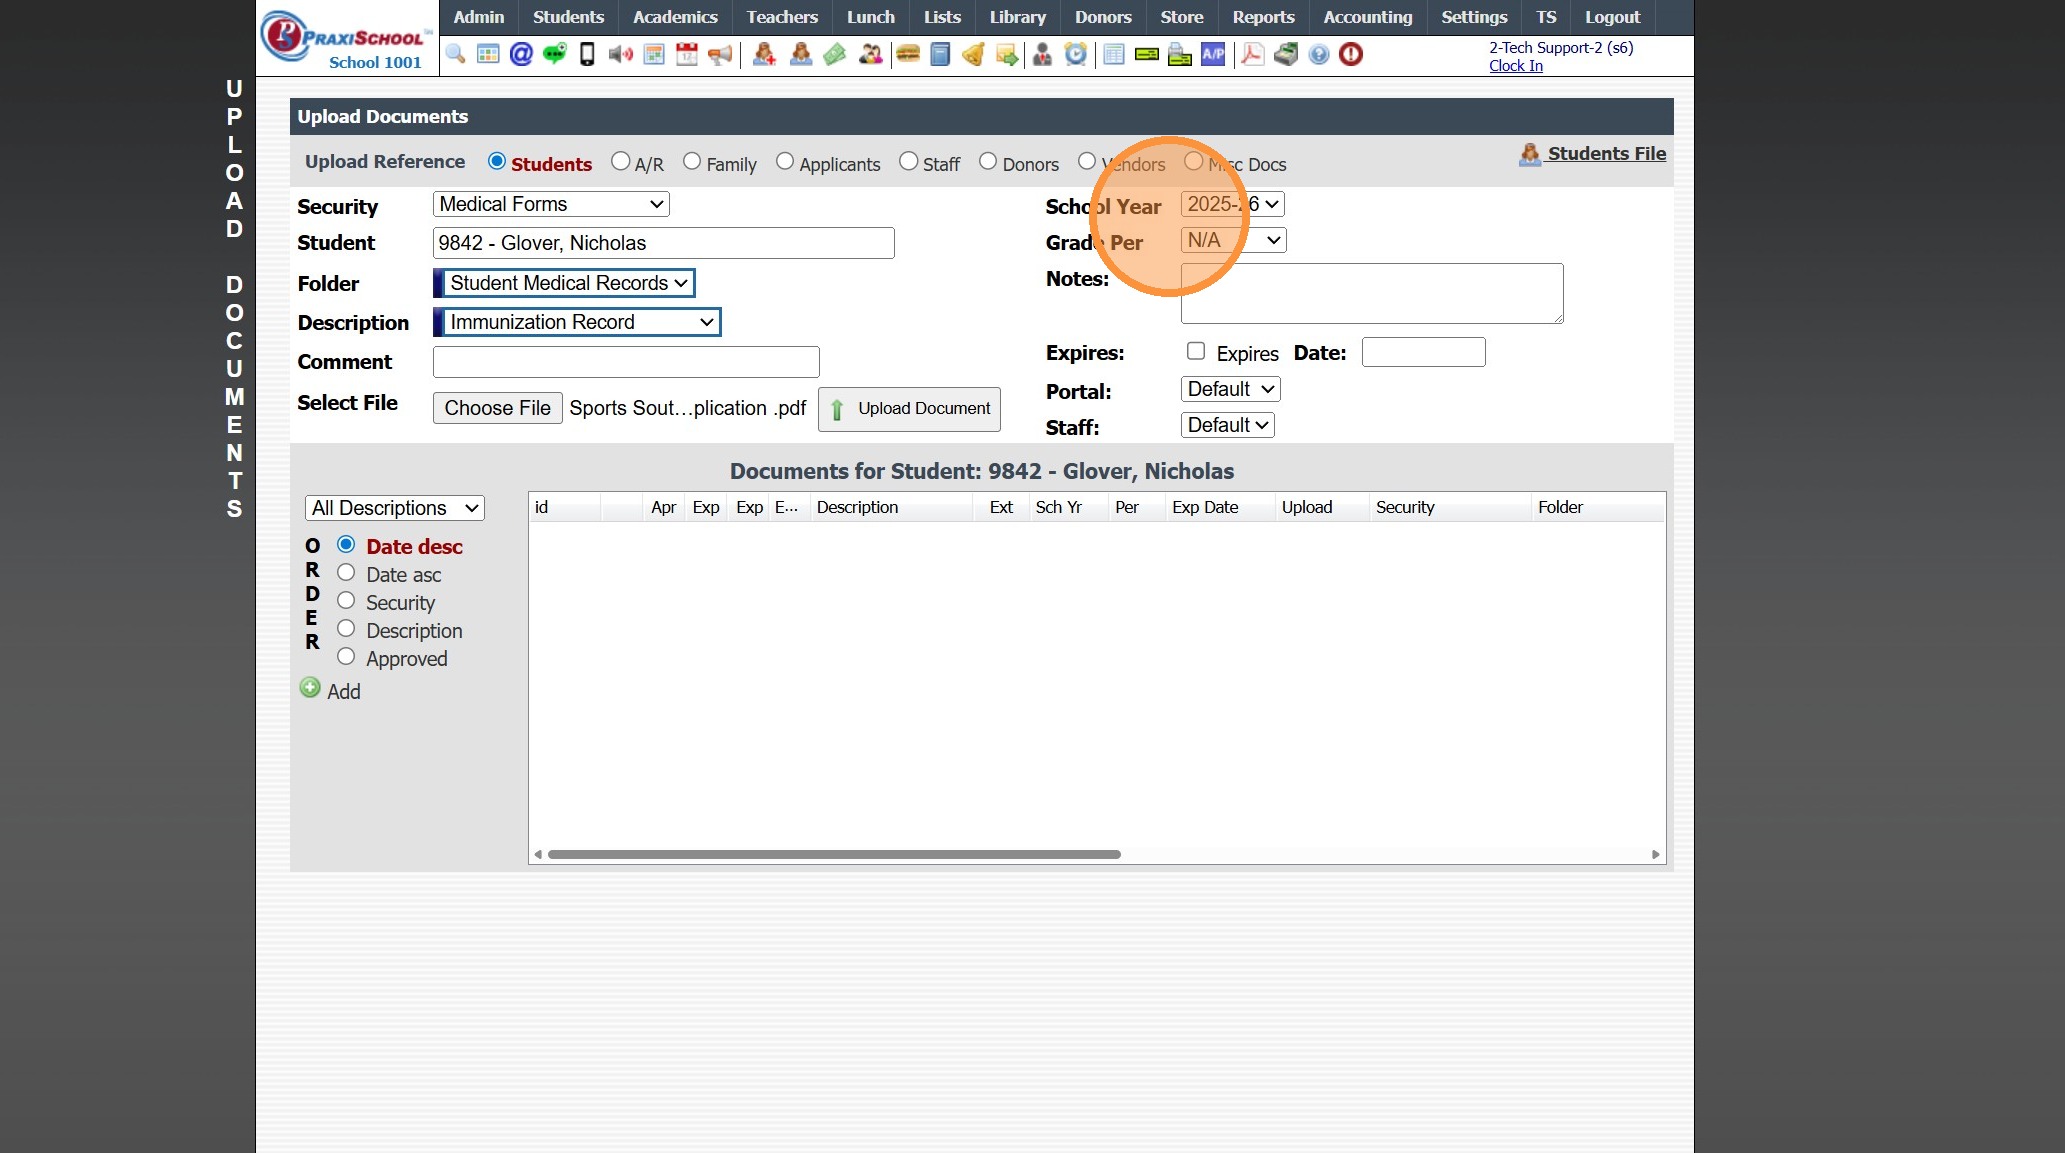The height and width of the screenshot is (1153, 2065).
Task: Expand the Folder Student Medical Records dropdown
Action: pos(567,283)
